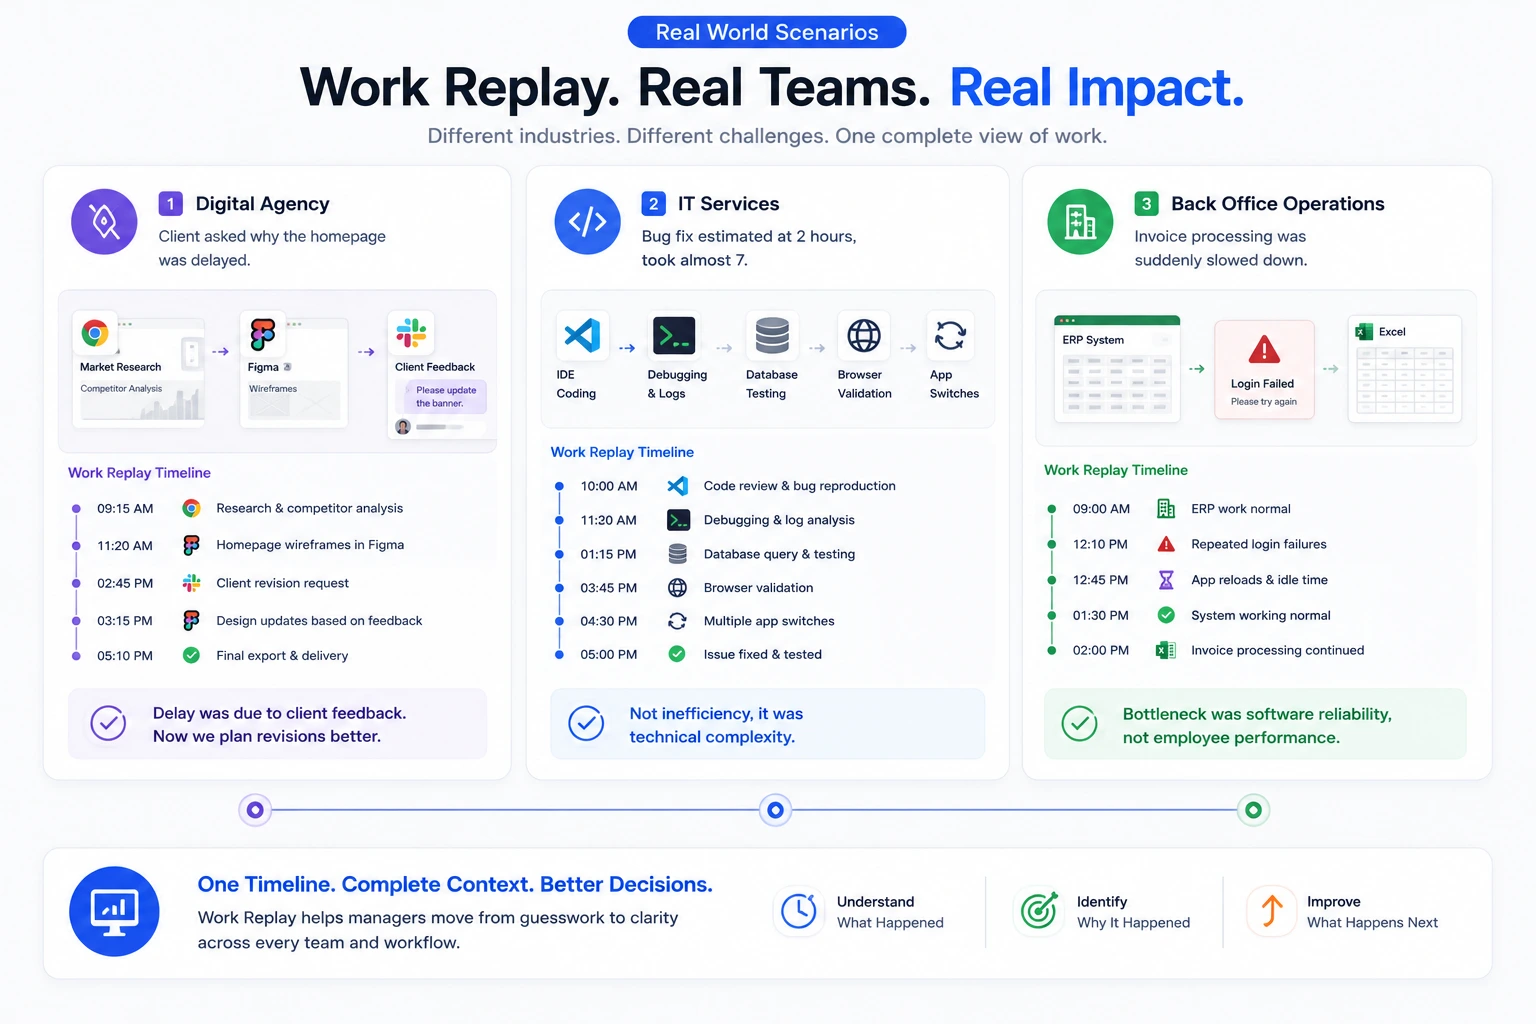Click the purple Work Replay Timeline label
The width and height of the screenshot is (1536, 1024).
pyautogui.click(x=139, y=473)
